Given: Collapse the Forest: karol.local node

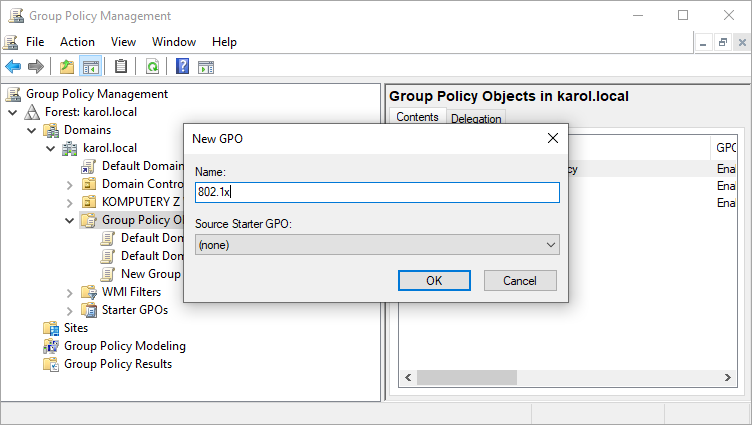Looking at the screenshot, I should (13, 112).
